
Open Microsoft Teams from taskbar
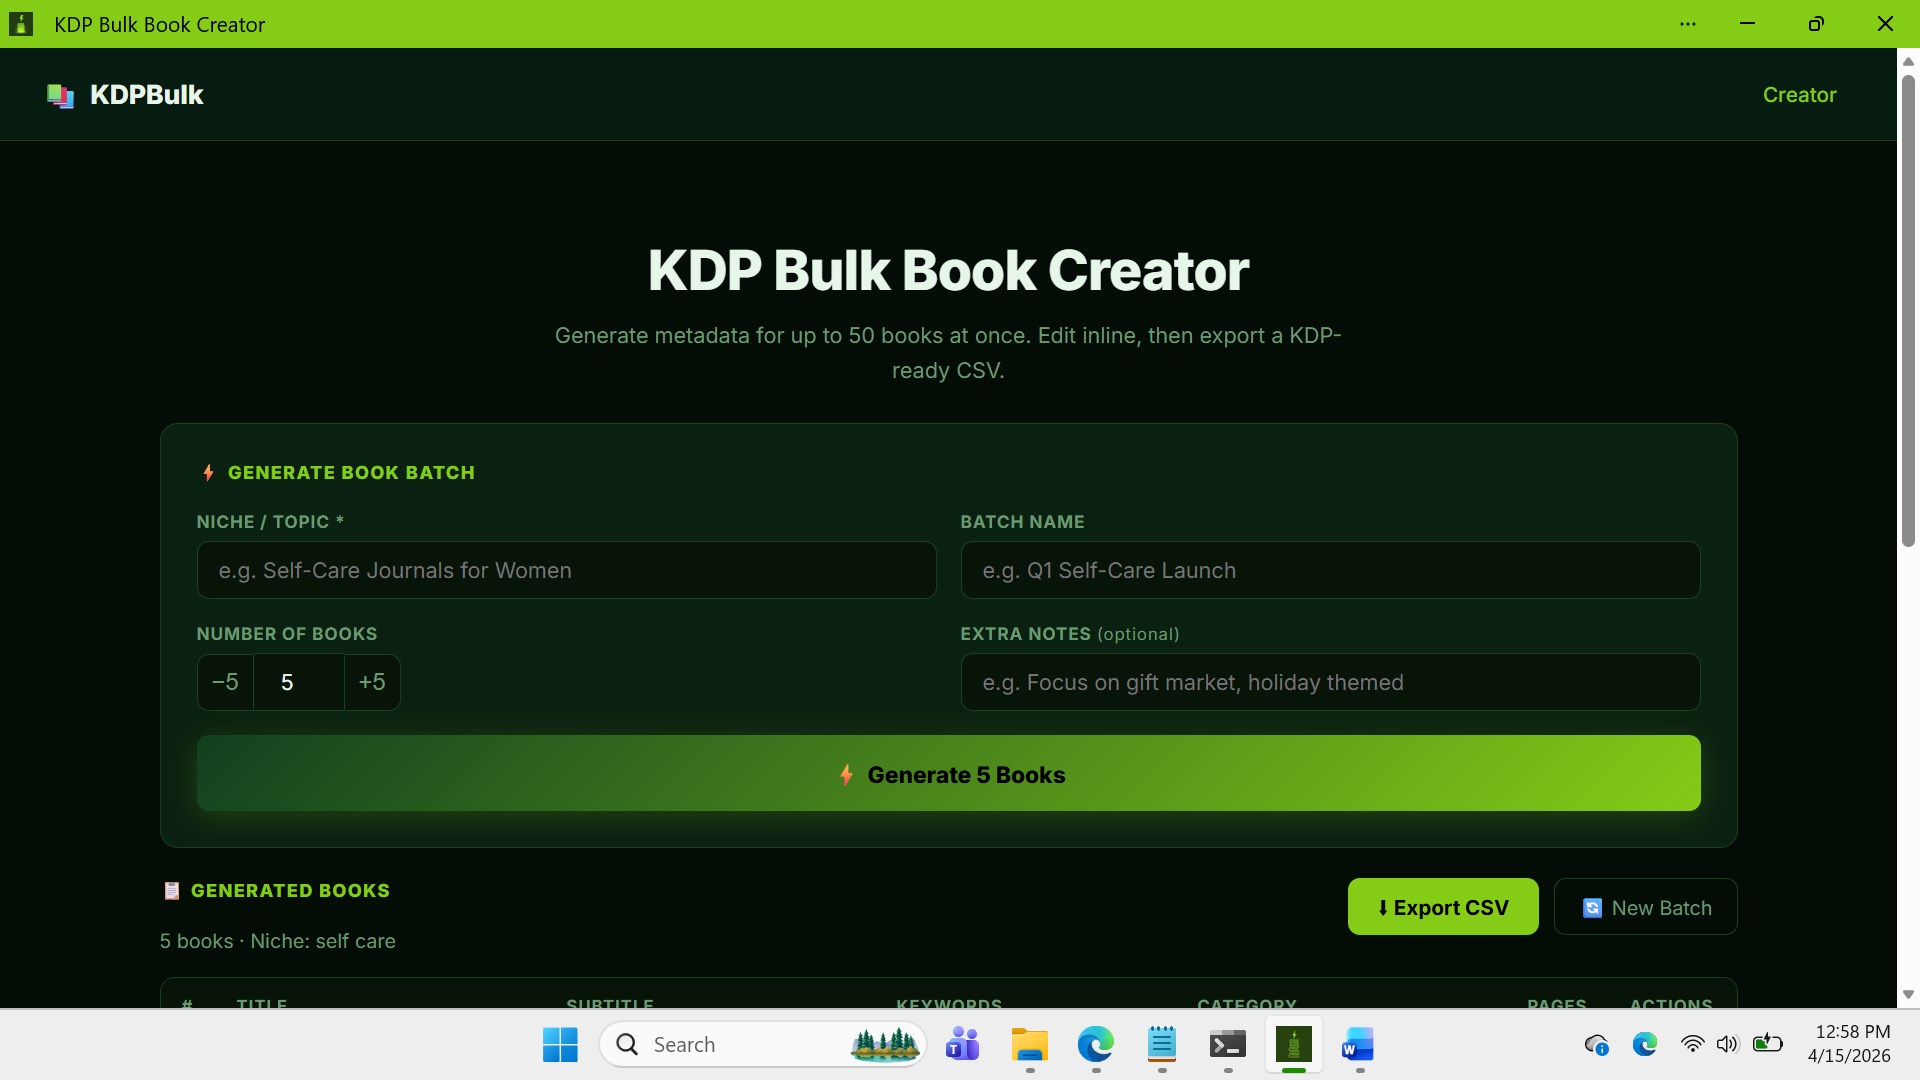pyautogui.click(x=962, y=1045)
